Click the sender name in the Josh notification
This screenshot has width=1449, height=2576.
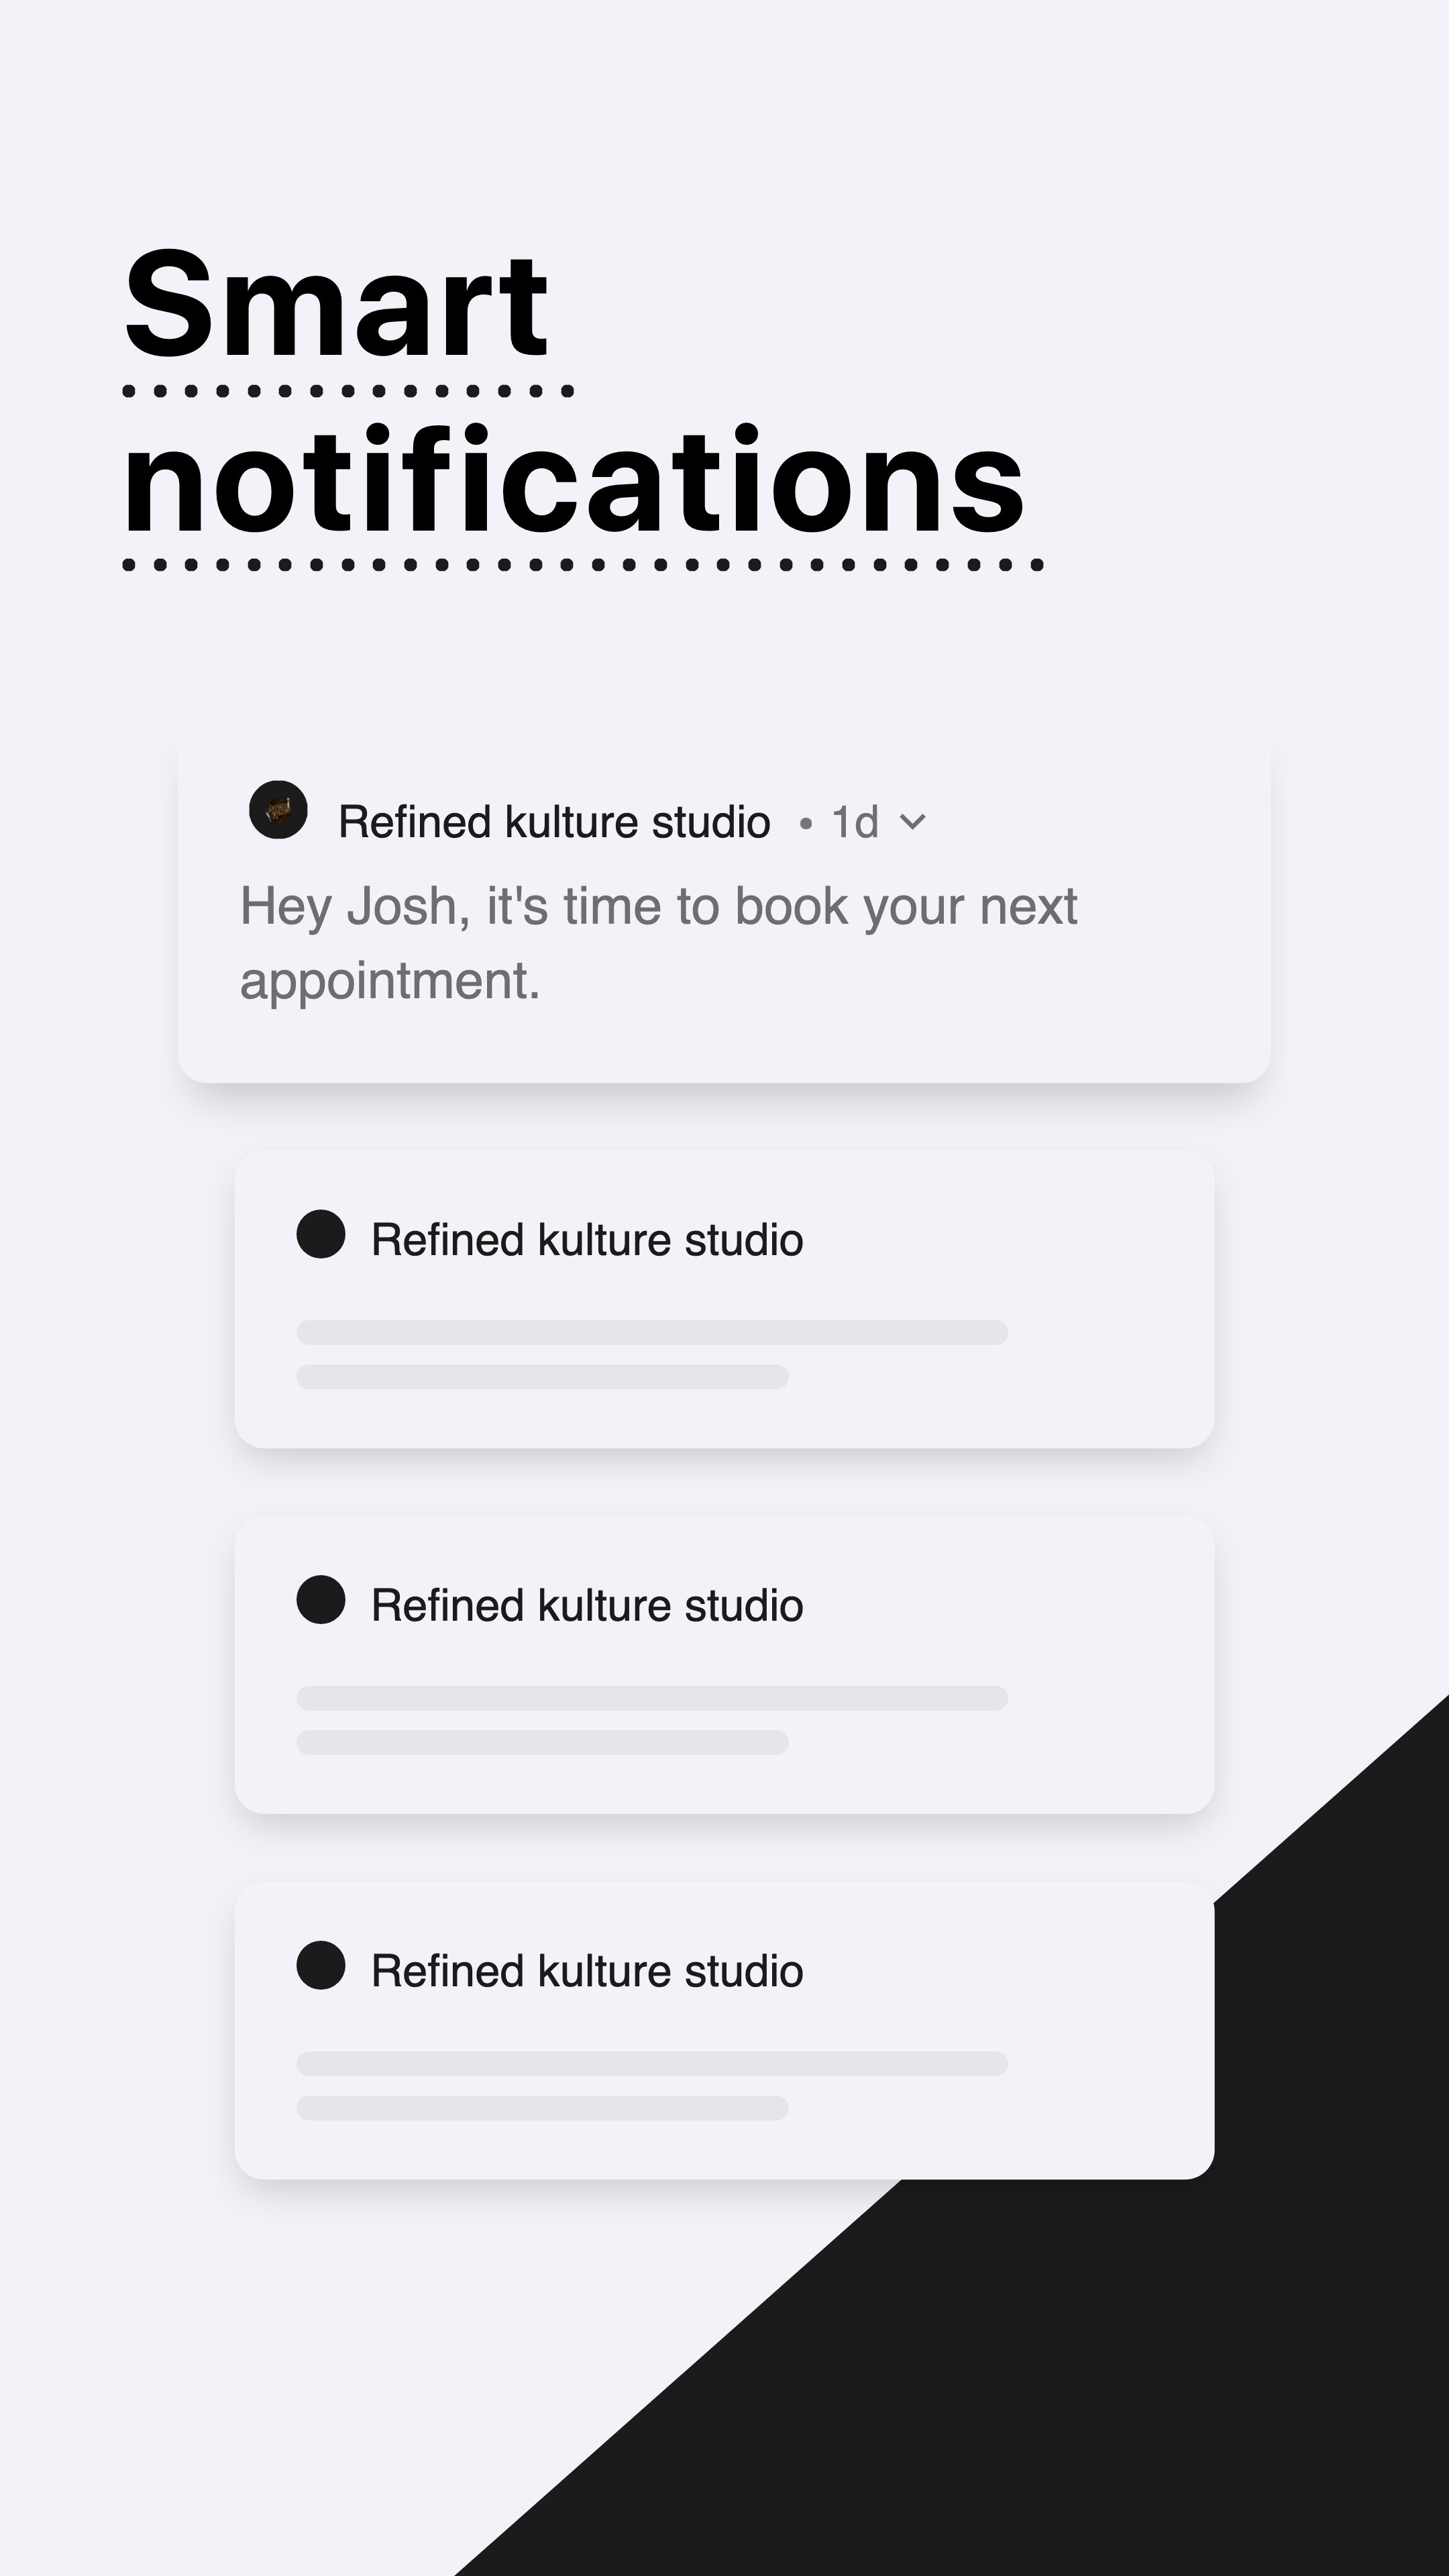[x=554, y=822]
